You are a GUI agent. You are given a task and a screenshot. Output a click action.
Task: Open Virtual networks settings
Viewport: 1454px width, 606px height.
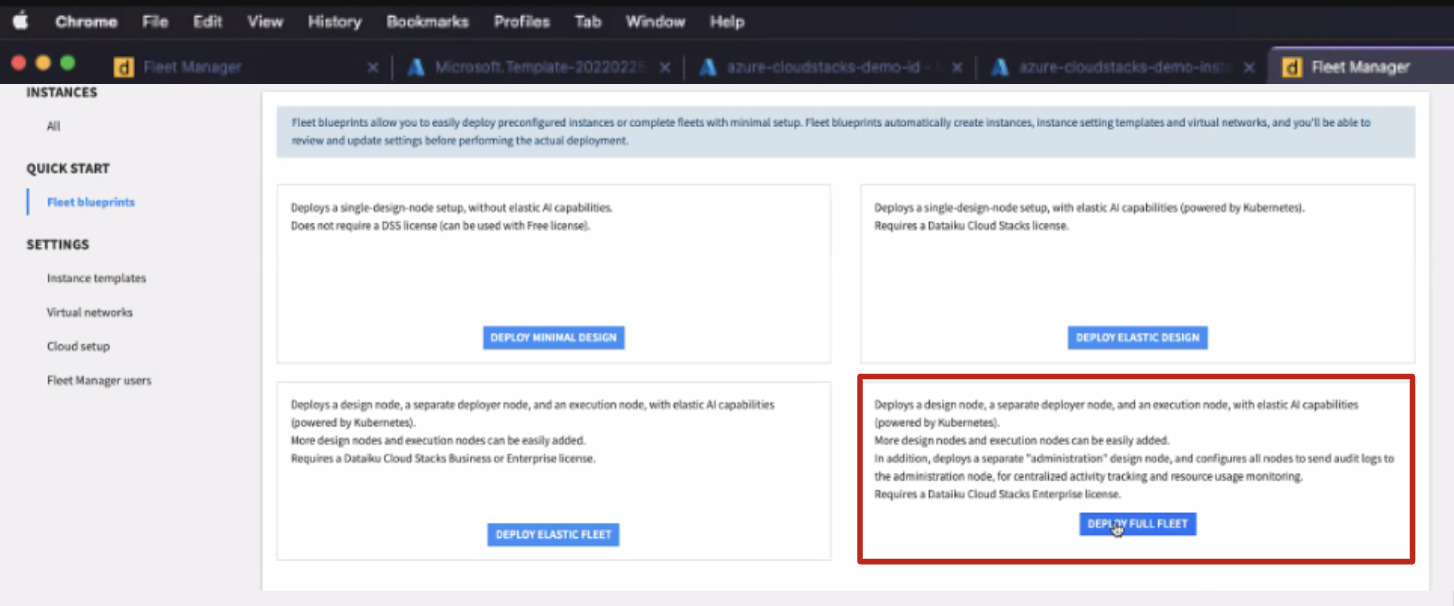[89, 312]
